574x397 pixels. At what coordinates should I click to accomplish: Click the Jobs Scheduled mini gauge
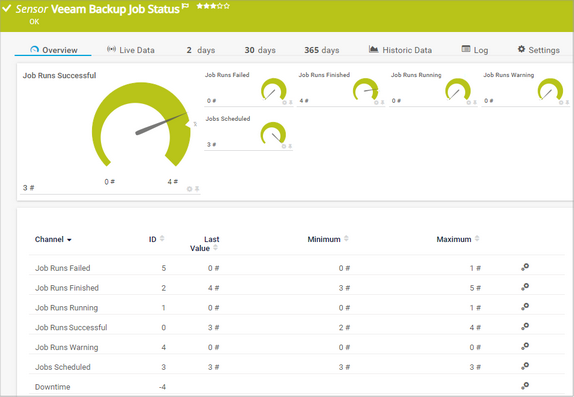click(x=273, y=133)
